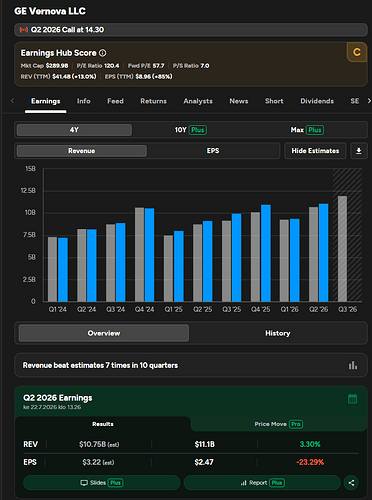Click the Fwd P/E 57.7 value
372x500 pixels.
pyautogui.click(x=158, y=66)
